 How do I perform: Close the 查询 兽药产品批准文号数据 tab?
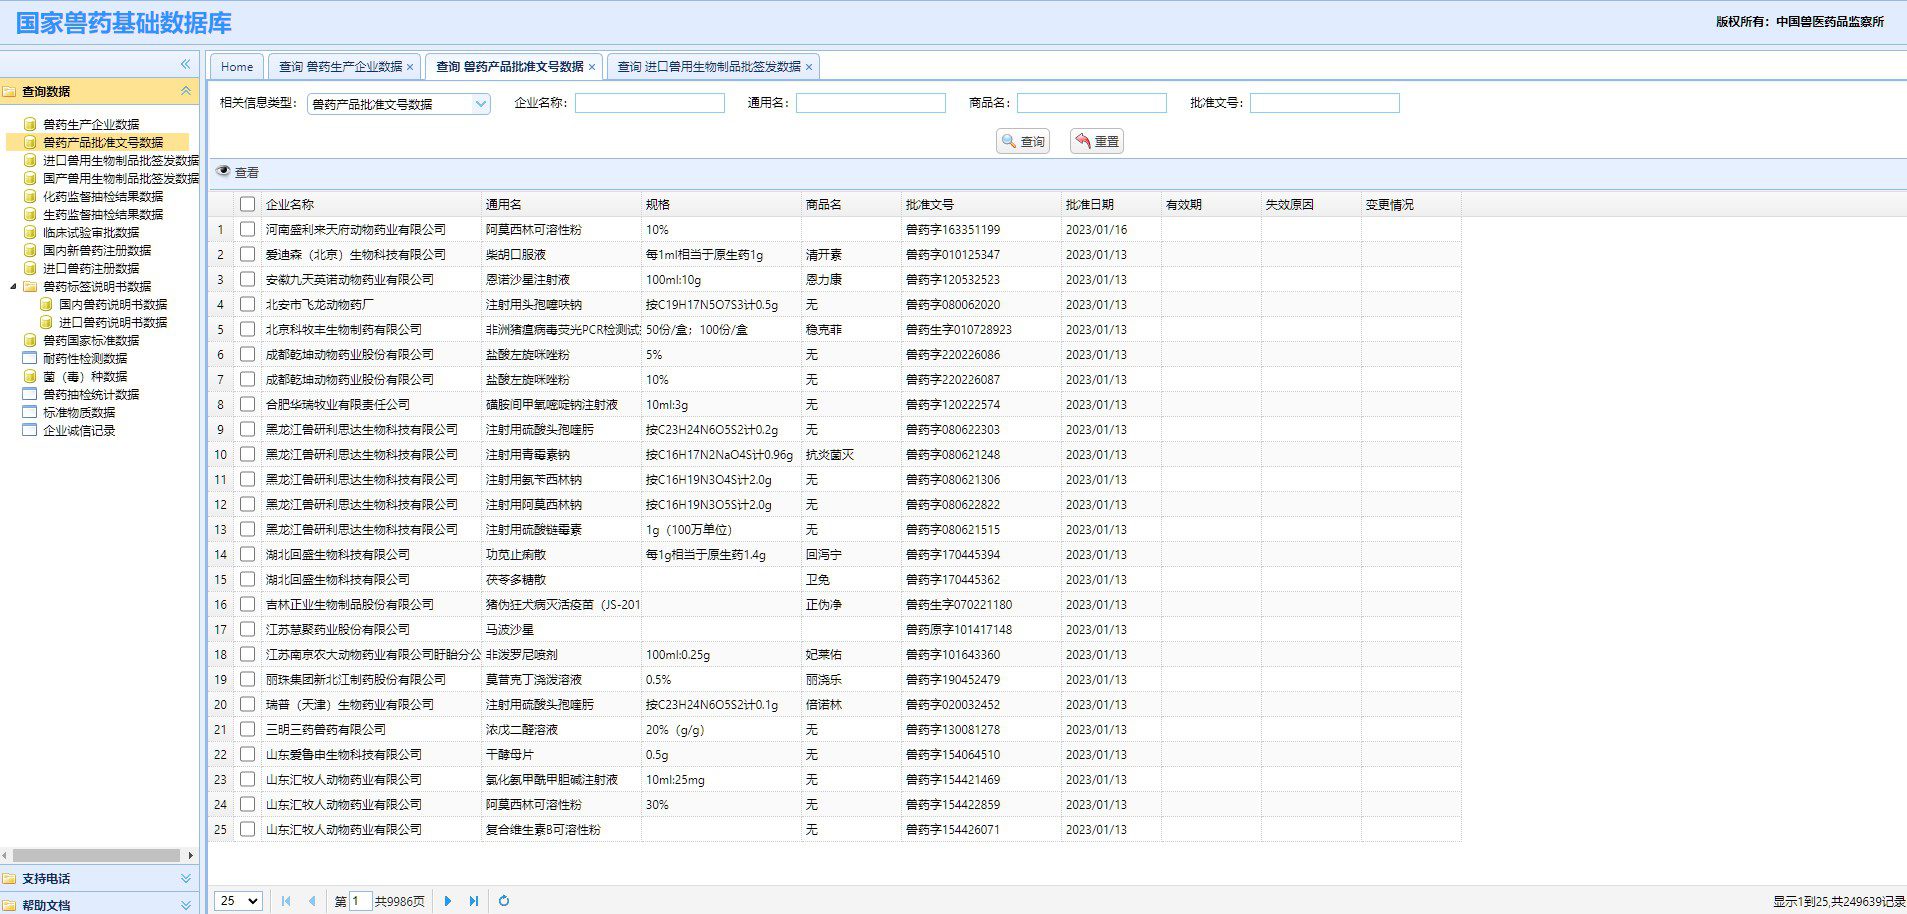point(592,67)
